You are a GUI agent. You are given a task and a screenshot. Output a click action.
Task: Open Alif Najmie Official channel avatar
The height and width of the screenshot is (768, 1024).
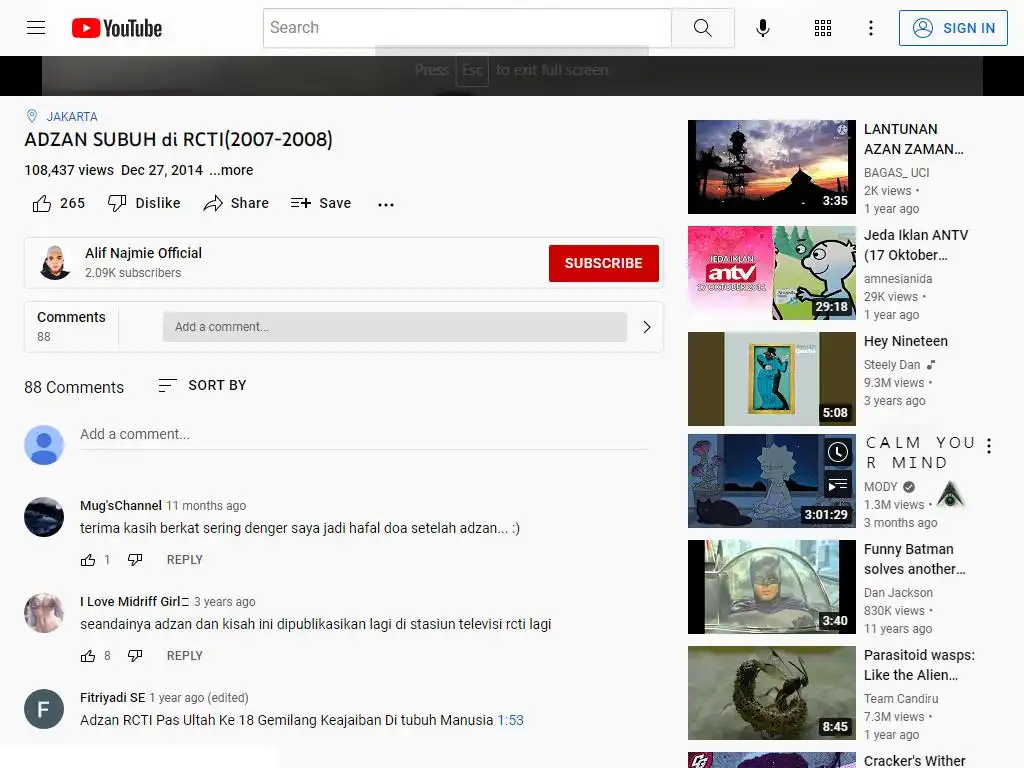(55, 263)
